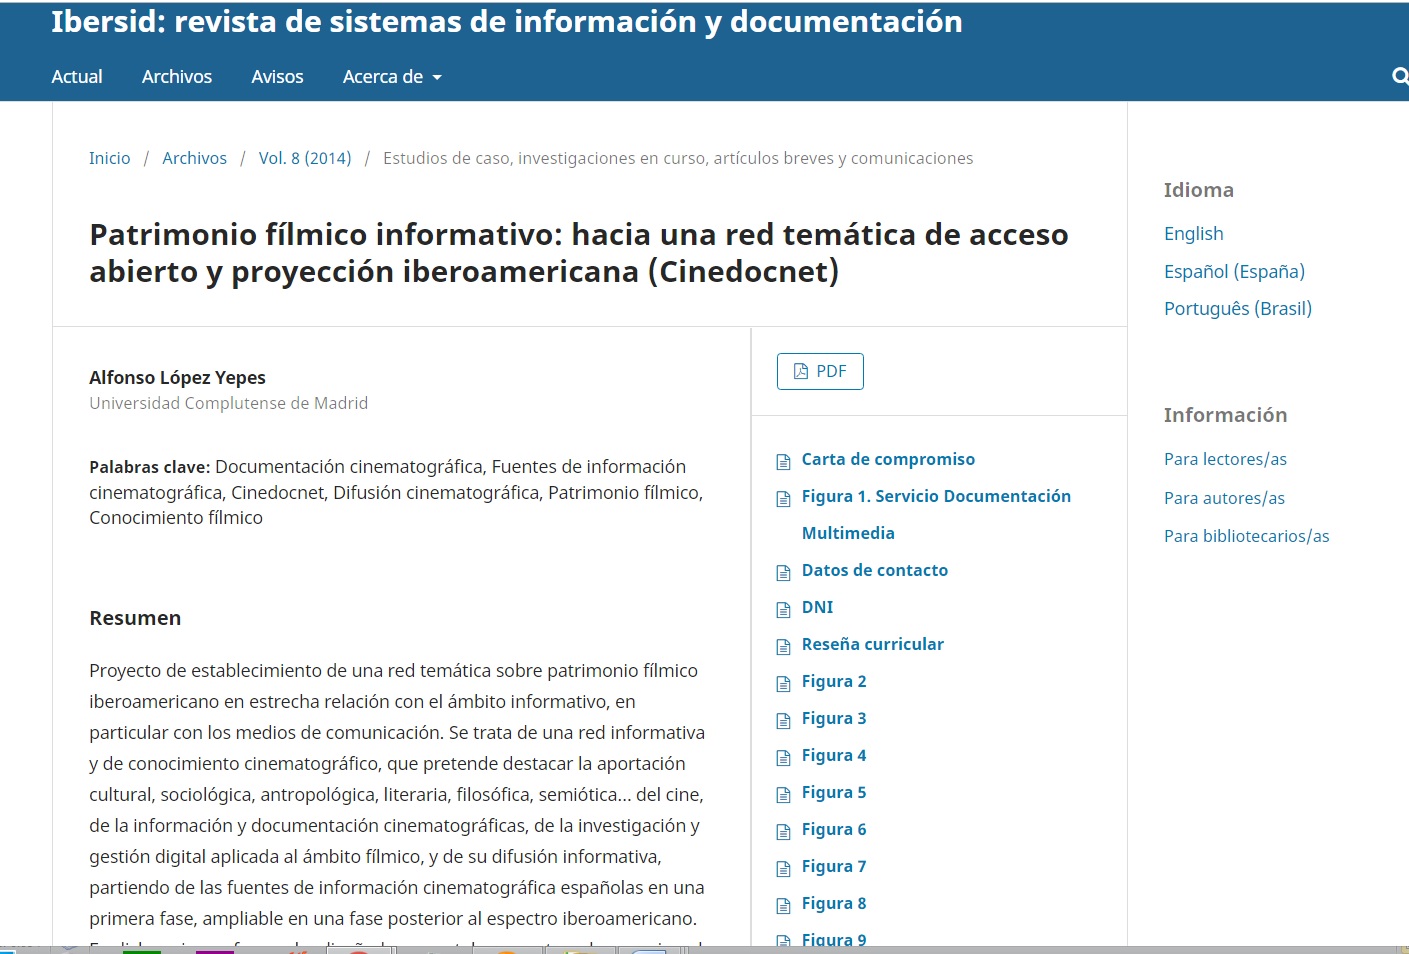
Task: Click the document icon beside Figura 3
Action: pos(784,720)
